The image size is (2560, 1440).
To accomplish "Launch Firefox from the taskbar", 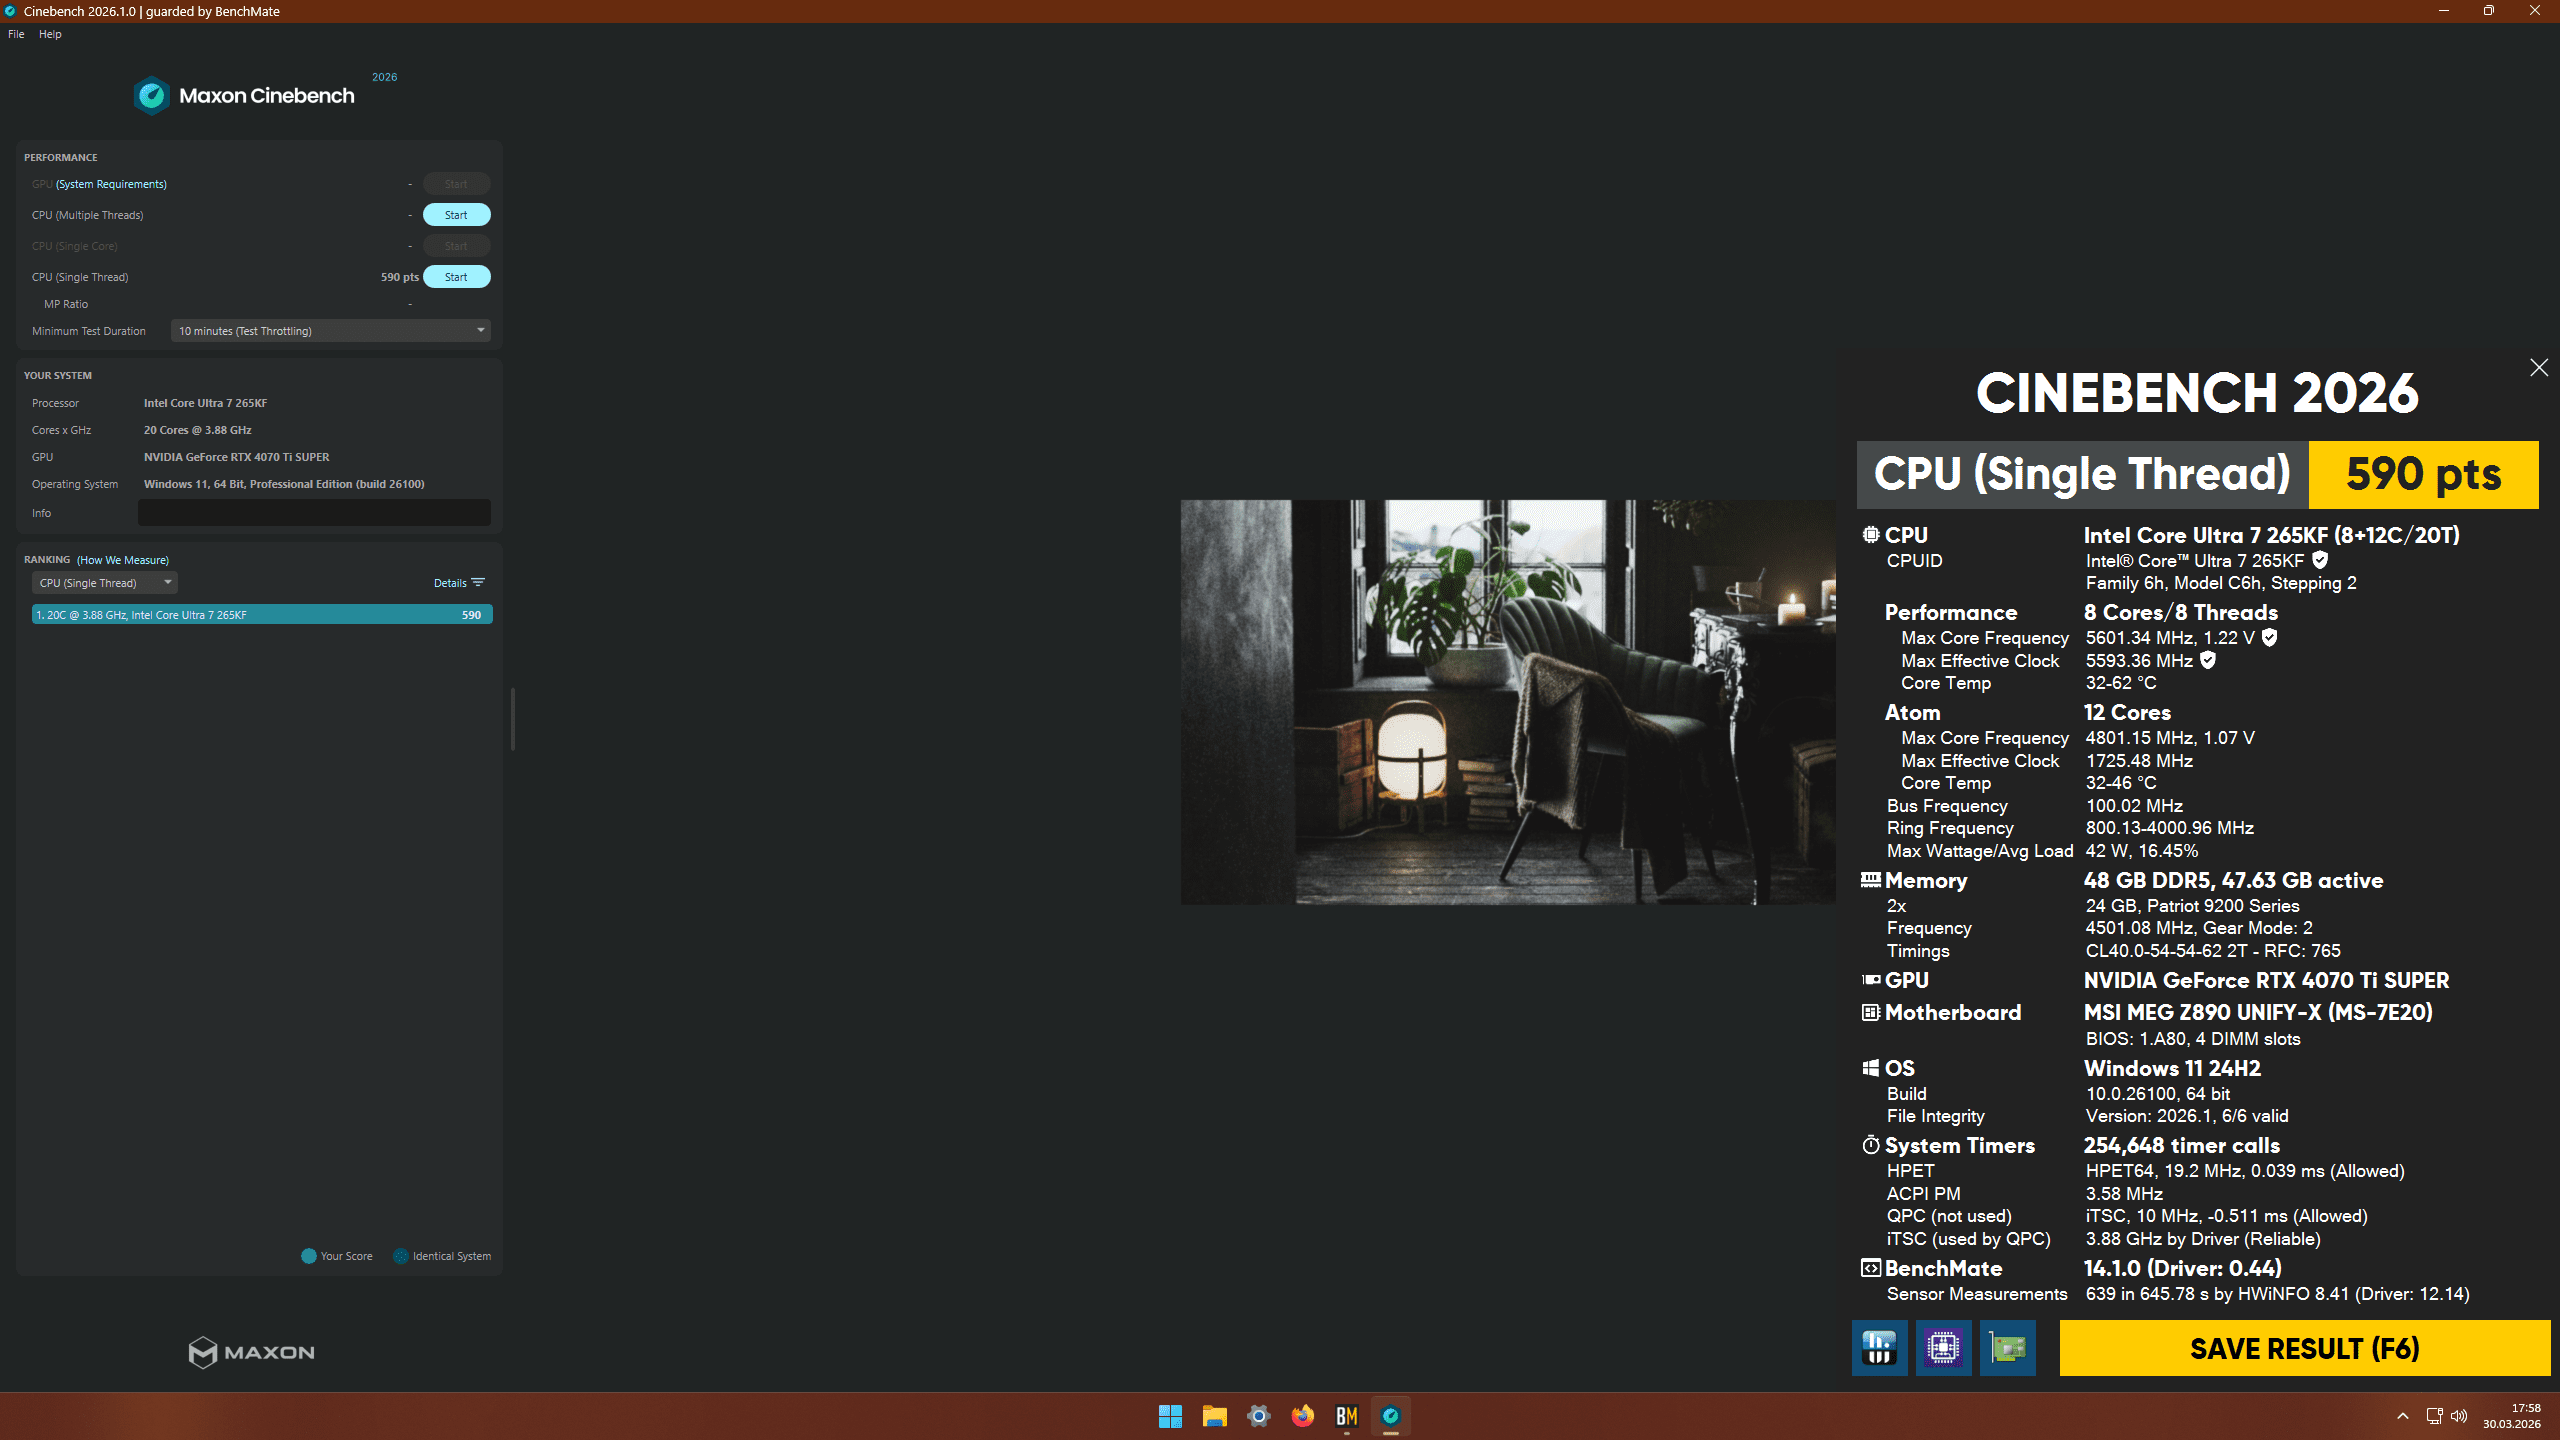I will pyautogui.click(x=1301, y=1416).
